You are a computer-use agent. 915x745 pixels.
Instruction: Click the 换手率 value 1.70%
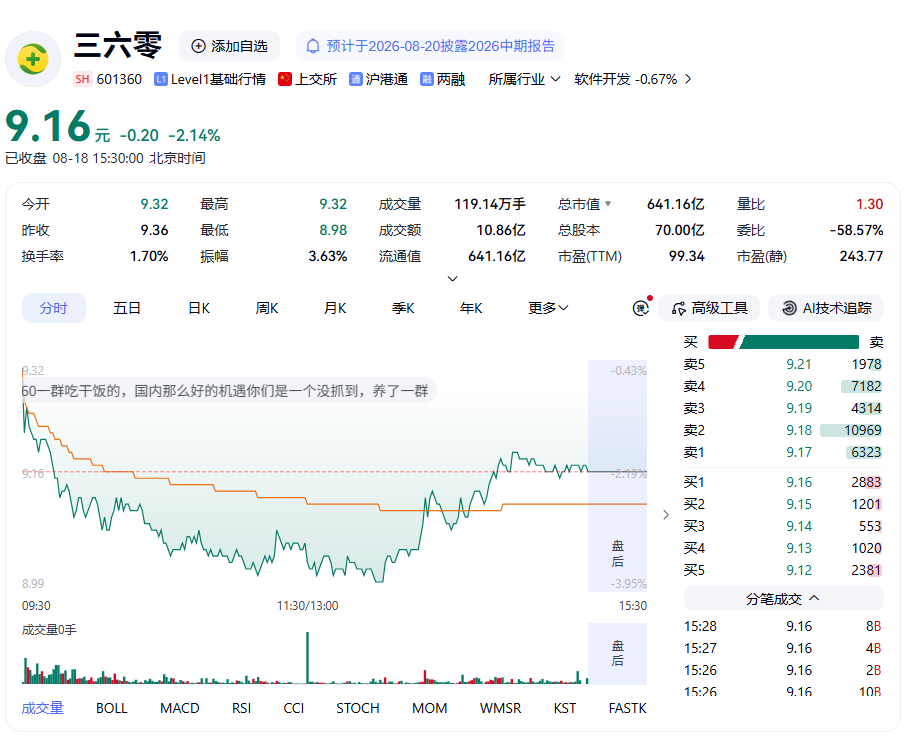point(149,256)
